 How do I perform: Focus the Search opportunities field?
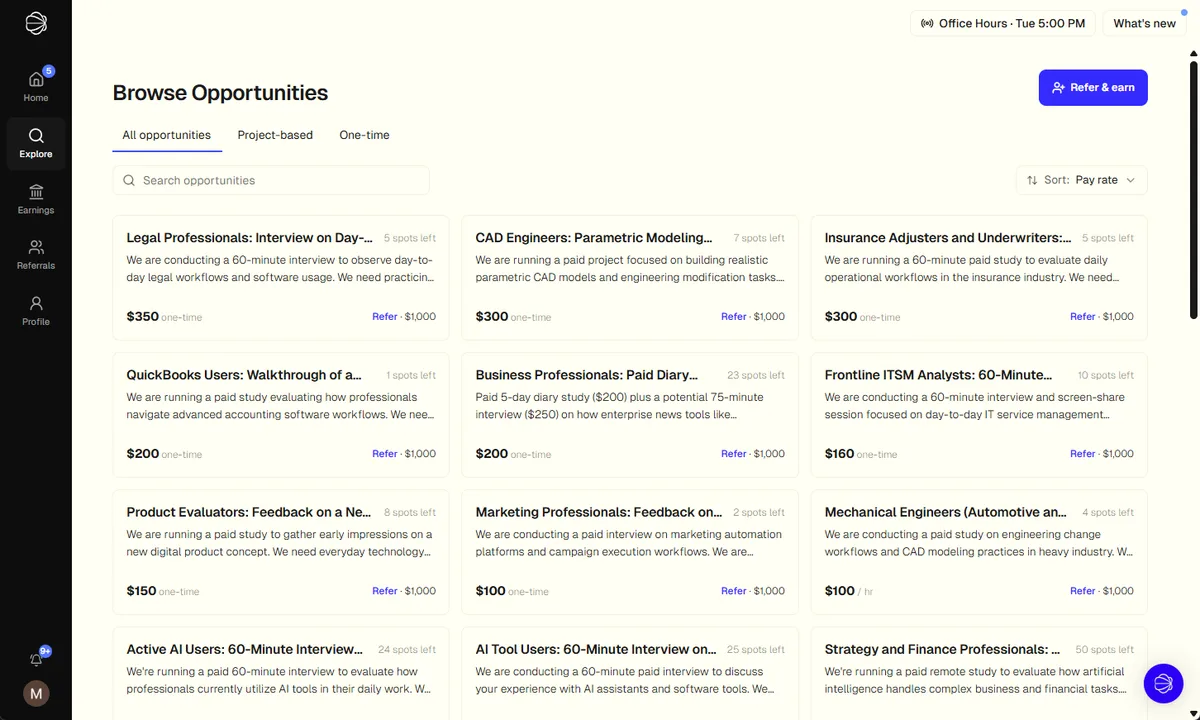click(271, 180)
